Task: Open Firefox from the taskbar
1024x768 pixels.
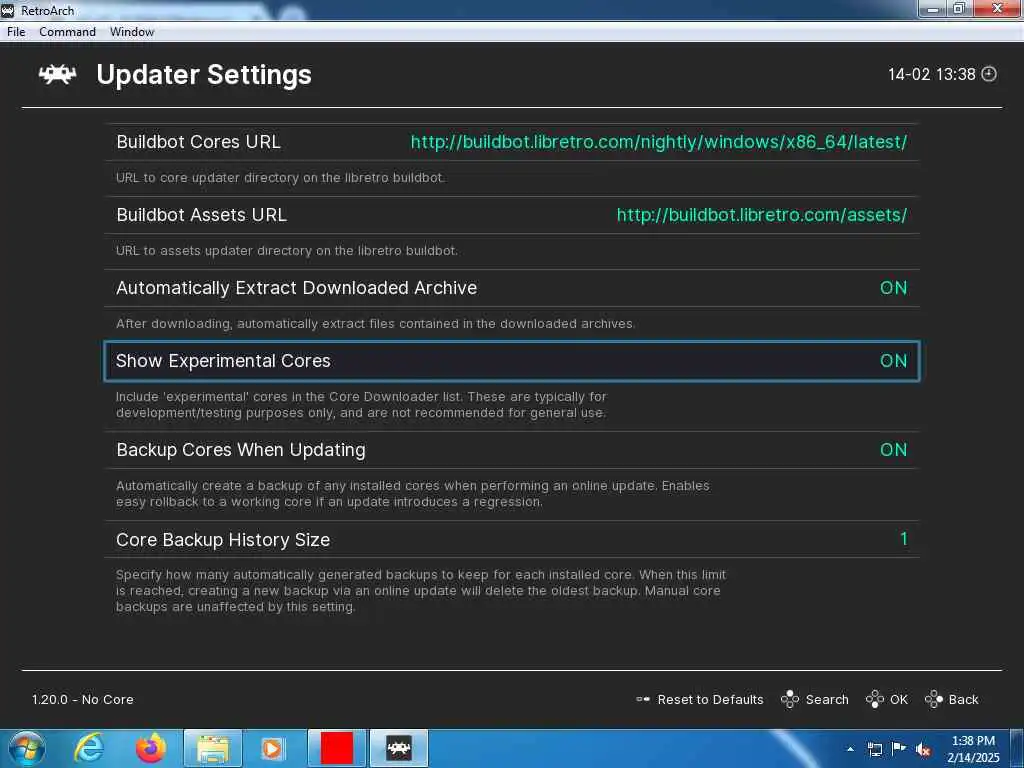Action: pyautogui.click(x=151, y=748)
